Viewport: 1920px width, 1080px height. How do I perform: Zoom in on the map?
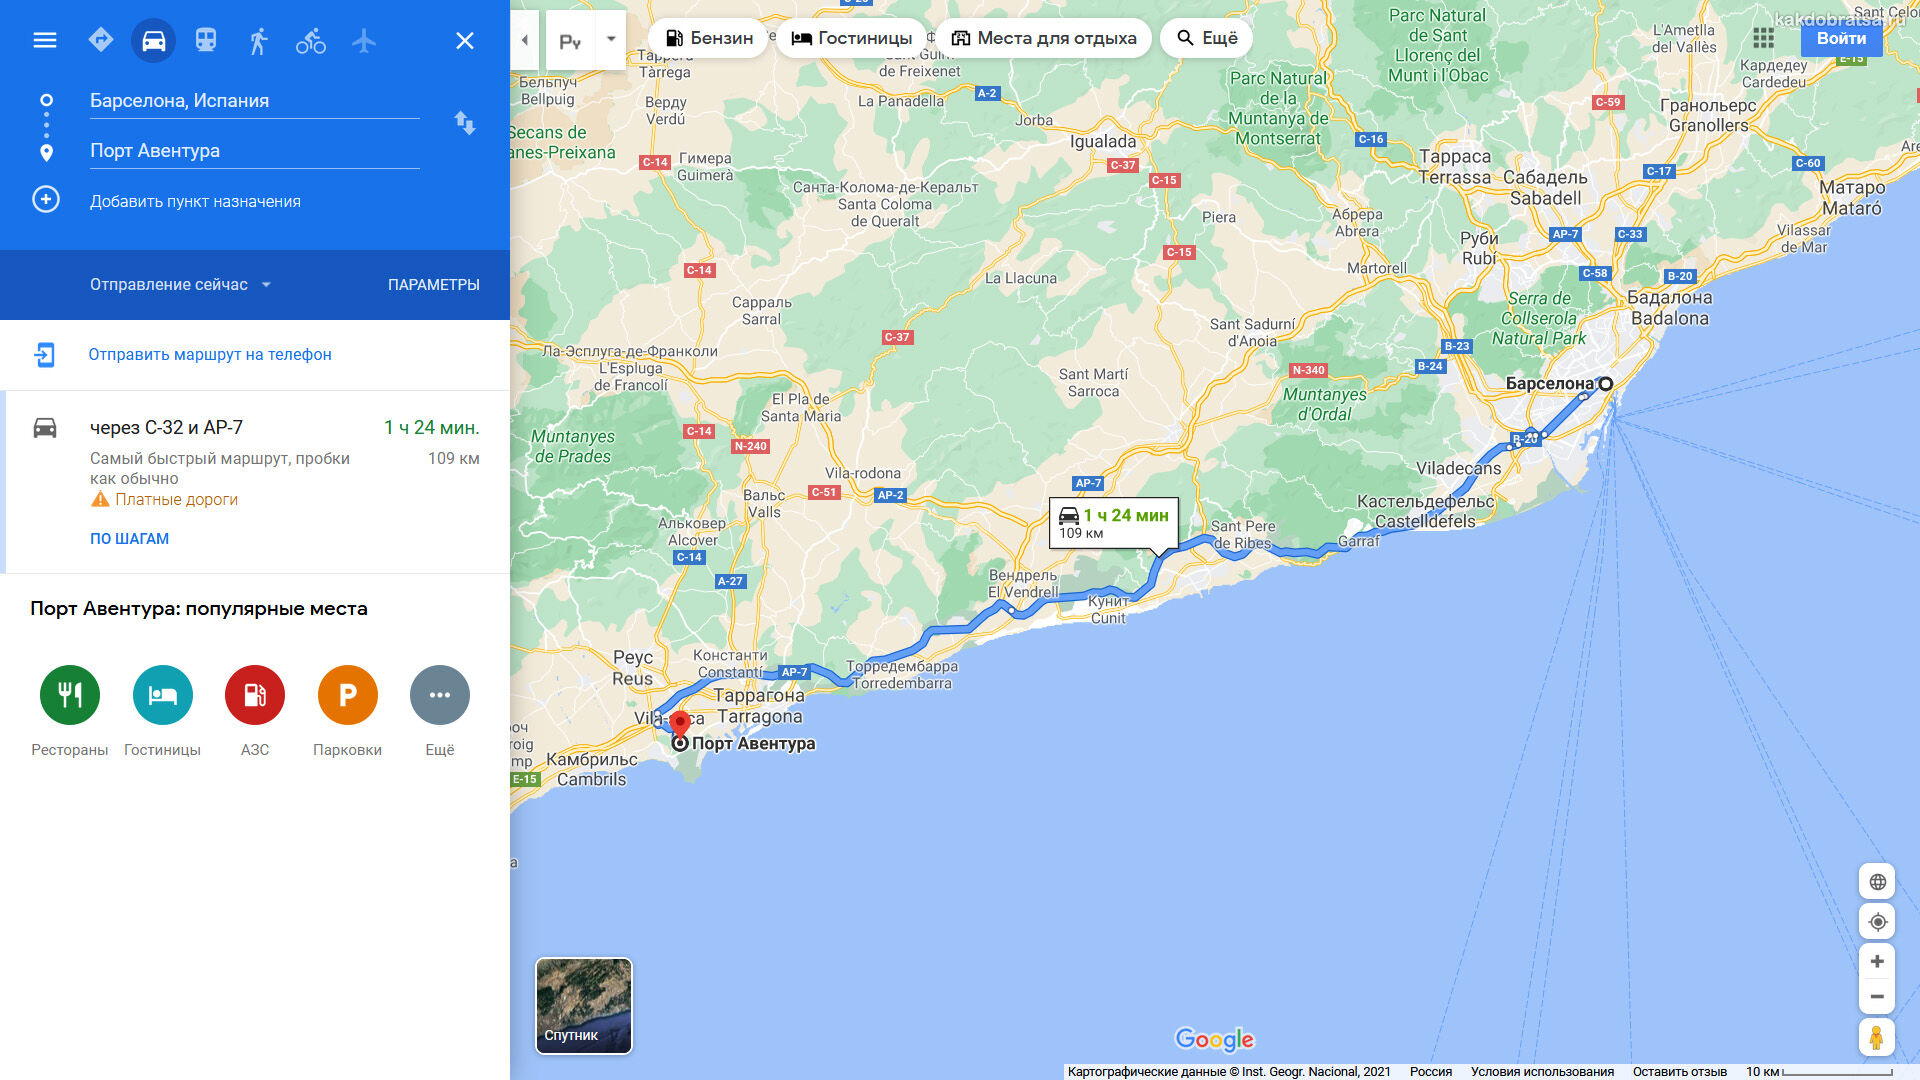[x=1877, y=962]
